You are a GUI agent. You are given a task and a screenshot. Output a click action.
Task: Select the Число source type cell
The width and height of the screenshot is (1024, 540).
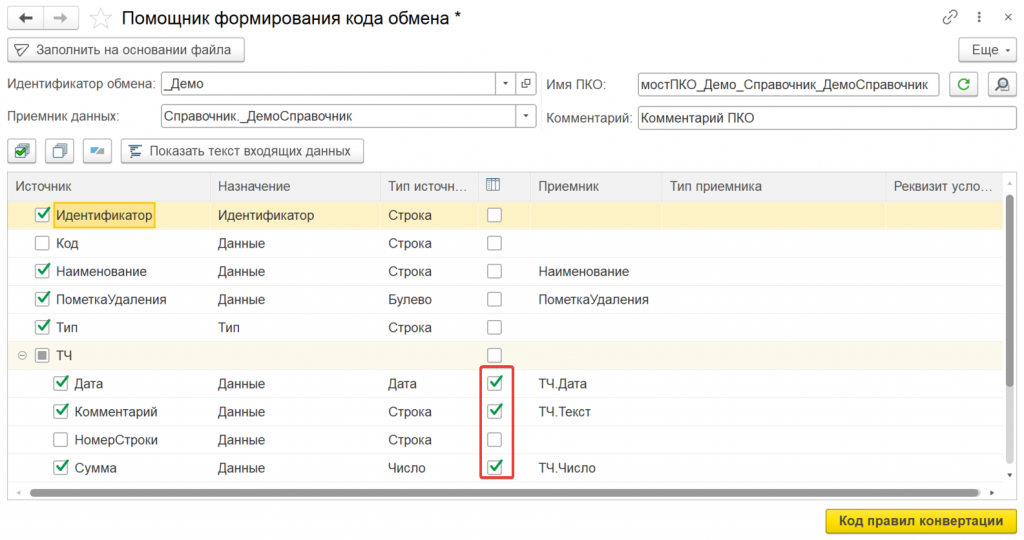pyautogui.click(x=429, y=468)
